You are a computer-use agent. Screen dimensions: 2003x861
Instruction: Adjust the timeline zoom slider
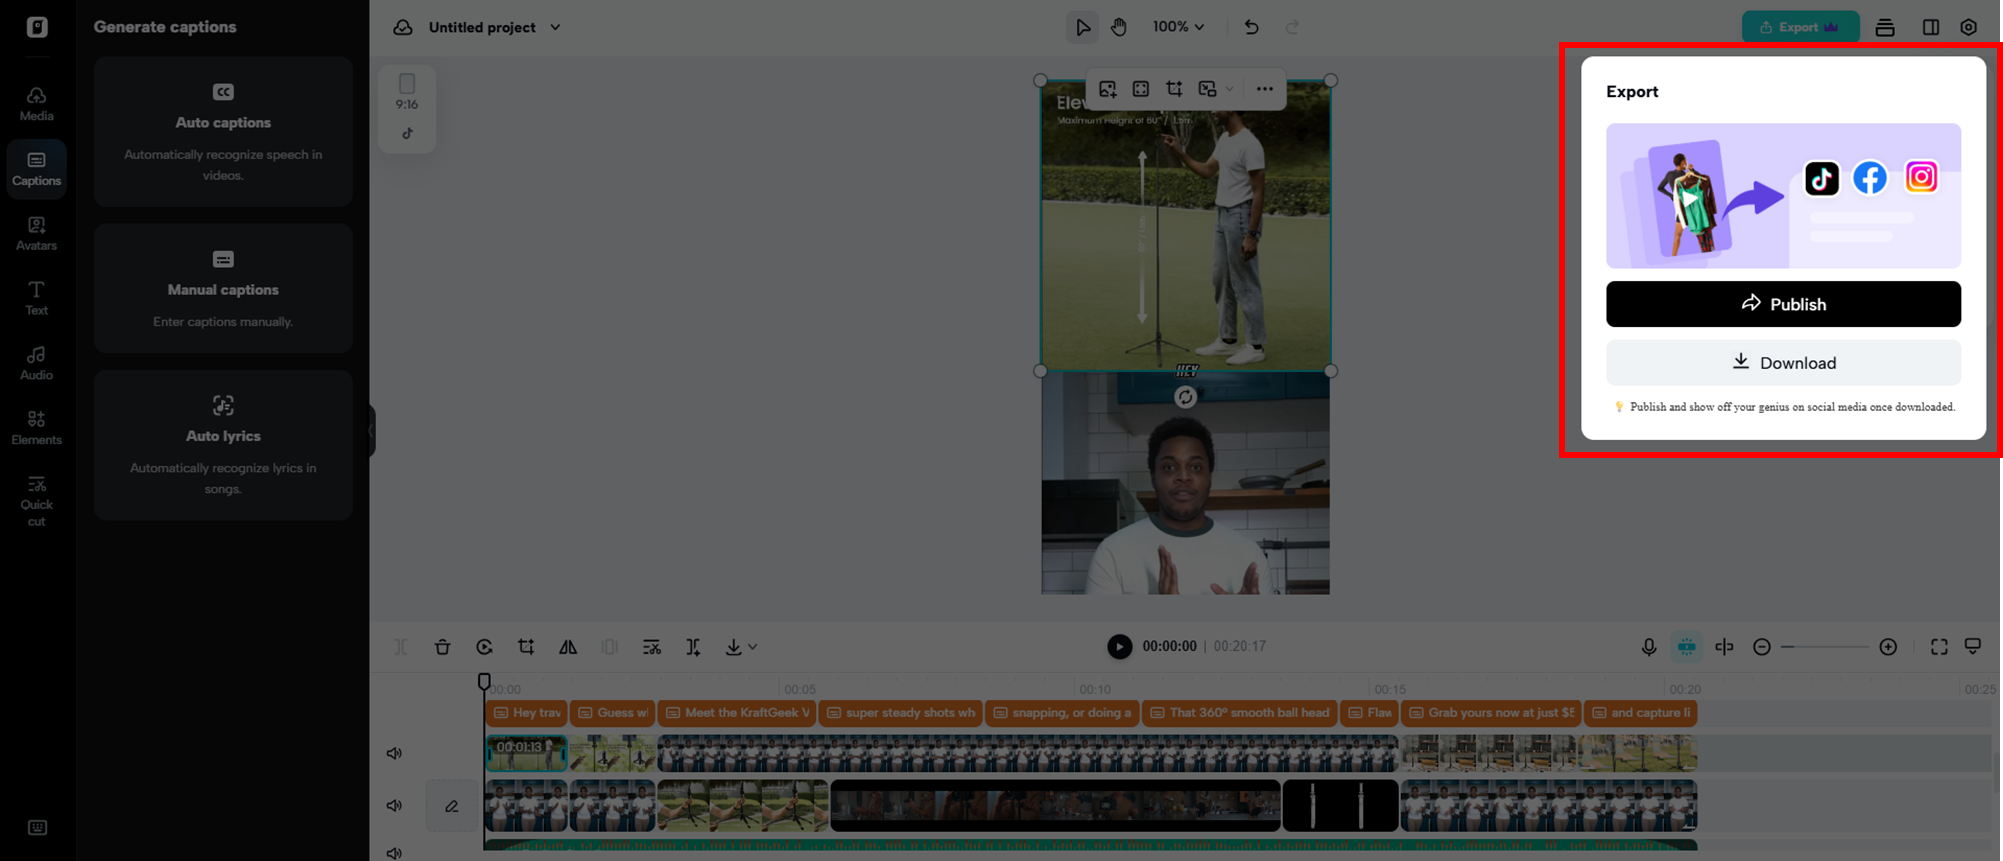pos(1824,647)
